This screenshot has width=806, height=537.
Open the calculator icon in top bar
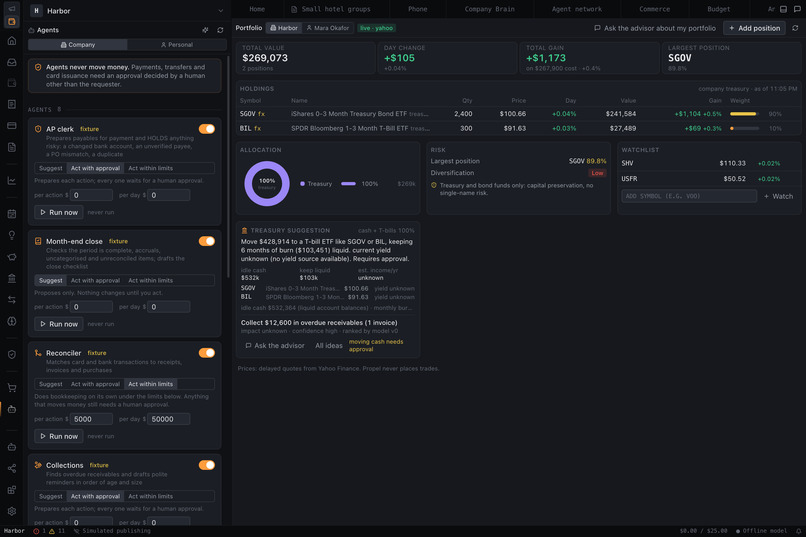point(783,9)
